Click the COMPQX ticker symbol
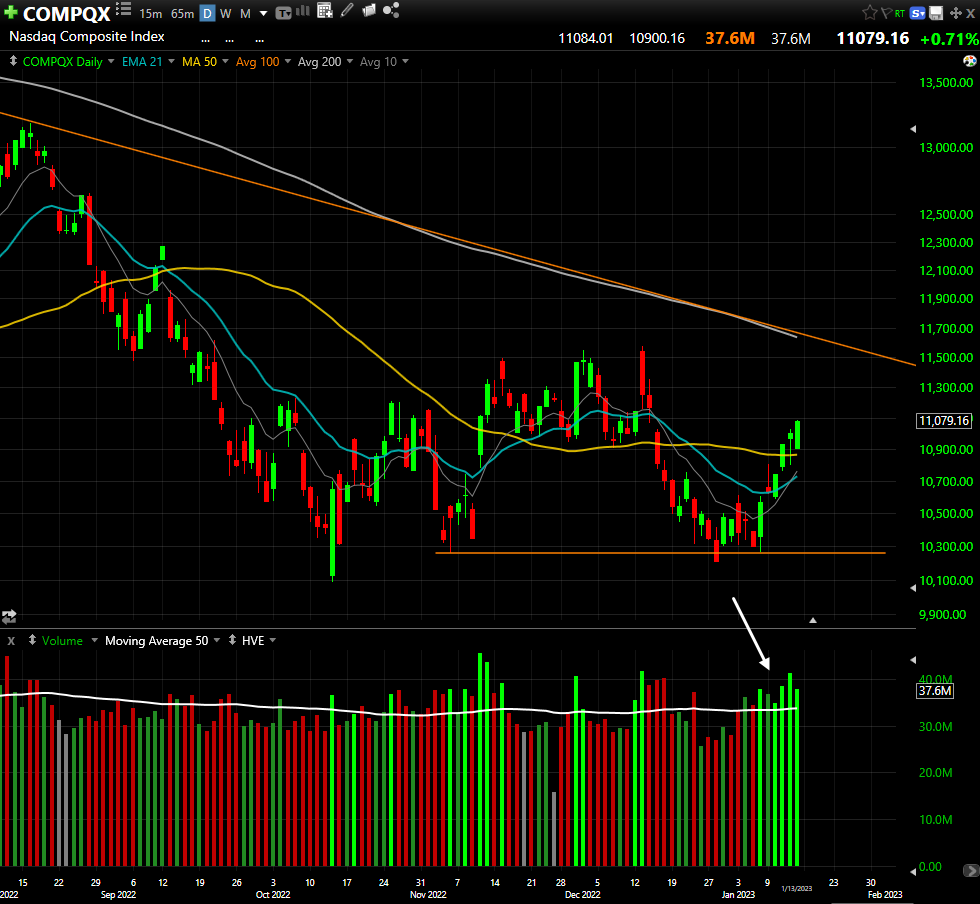This screenshot has height=904, width=980. click(x=66, y=13)
